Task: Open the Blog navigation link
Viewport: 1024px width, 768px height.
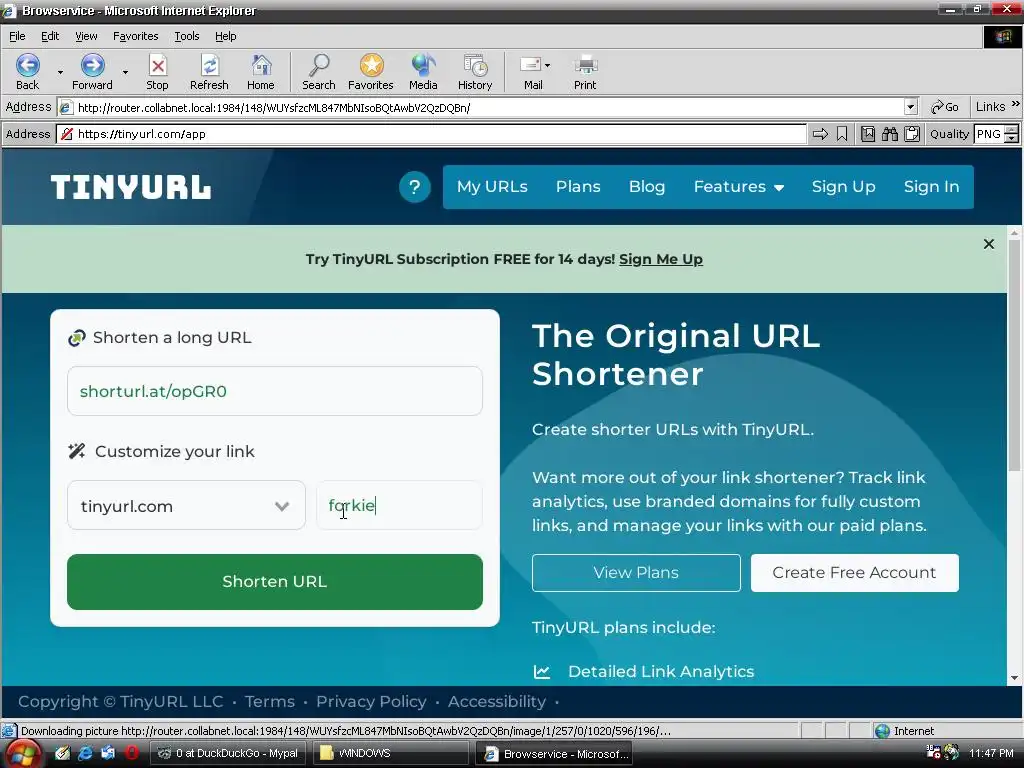Action: (647, 187)
